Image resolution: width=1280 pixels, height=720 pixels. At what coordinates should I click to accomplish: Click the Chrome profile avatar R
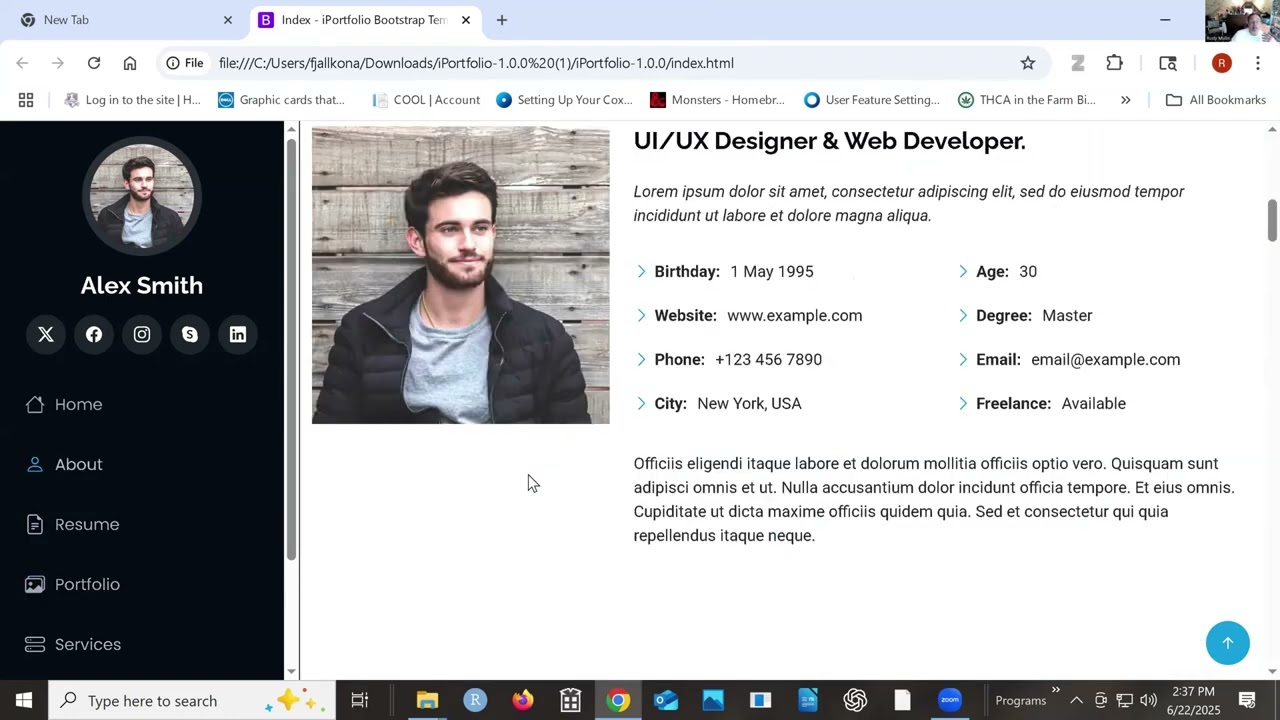click(x=1221, y=63)
